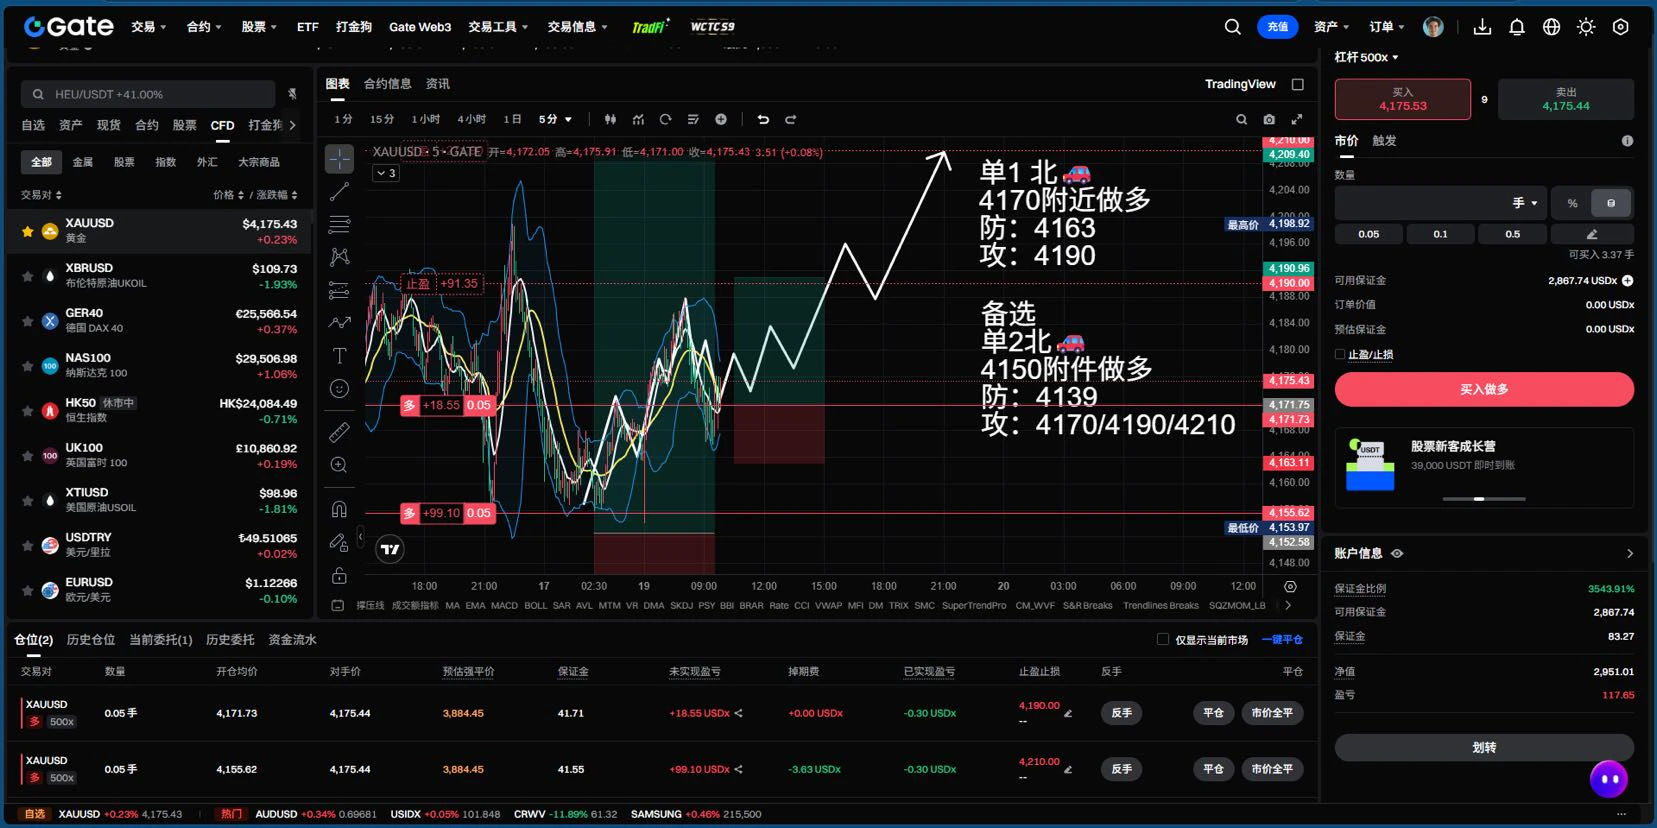Click the undo arrow in chart toolbar
Viewport: 1657px width, 828px height.
(x=763, y=119)
